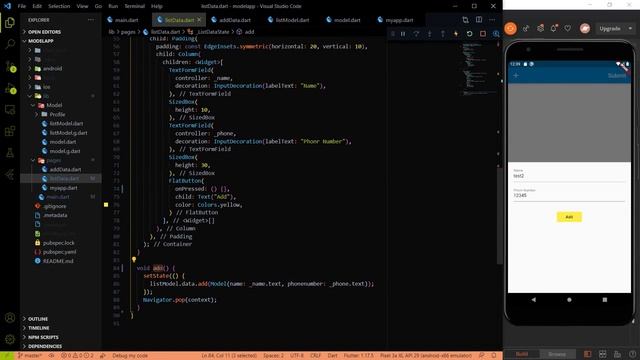Screen dimensions: 640x360
Task: Open the Explorer view in activity bar
Action: [10, 22]
